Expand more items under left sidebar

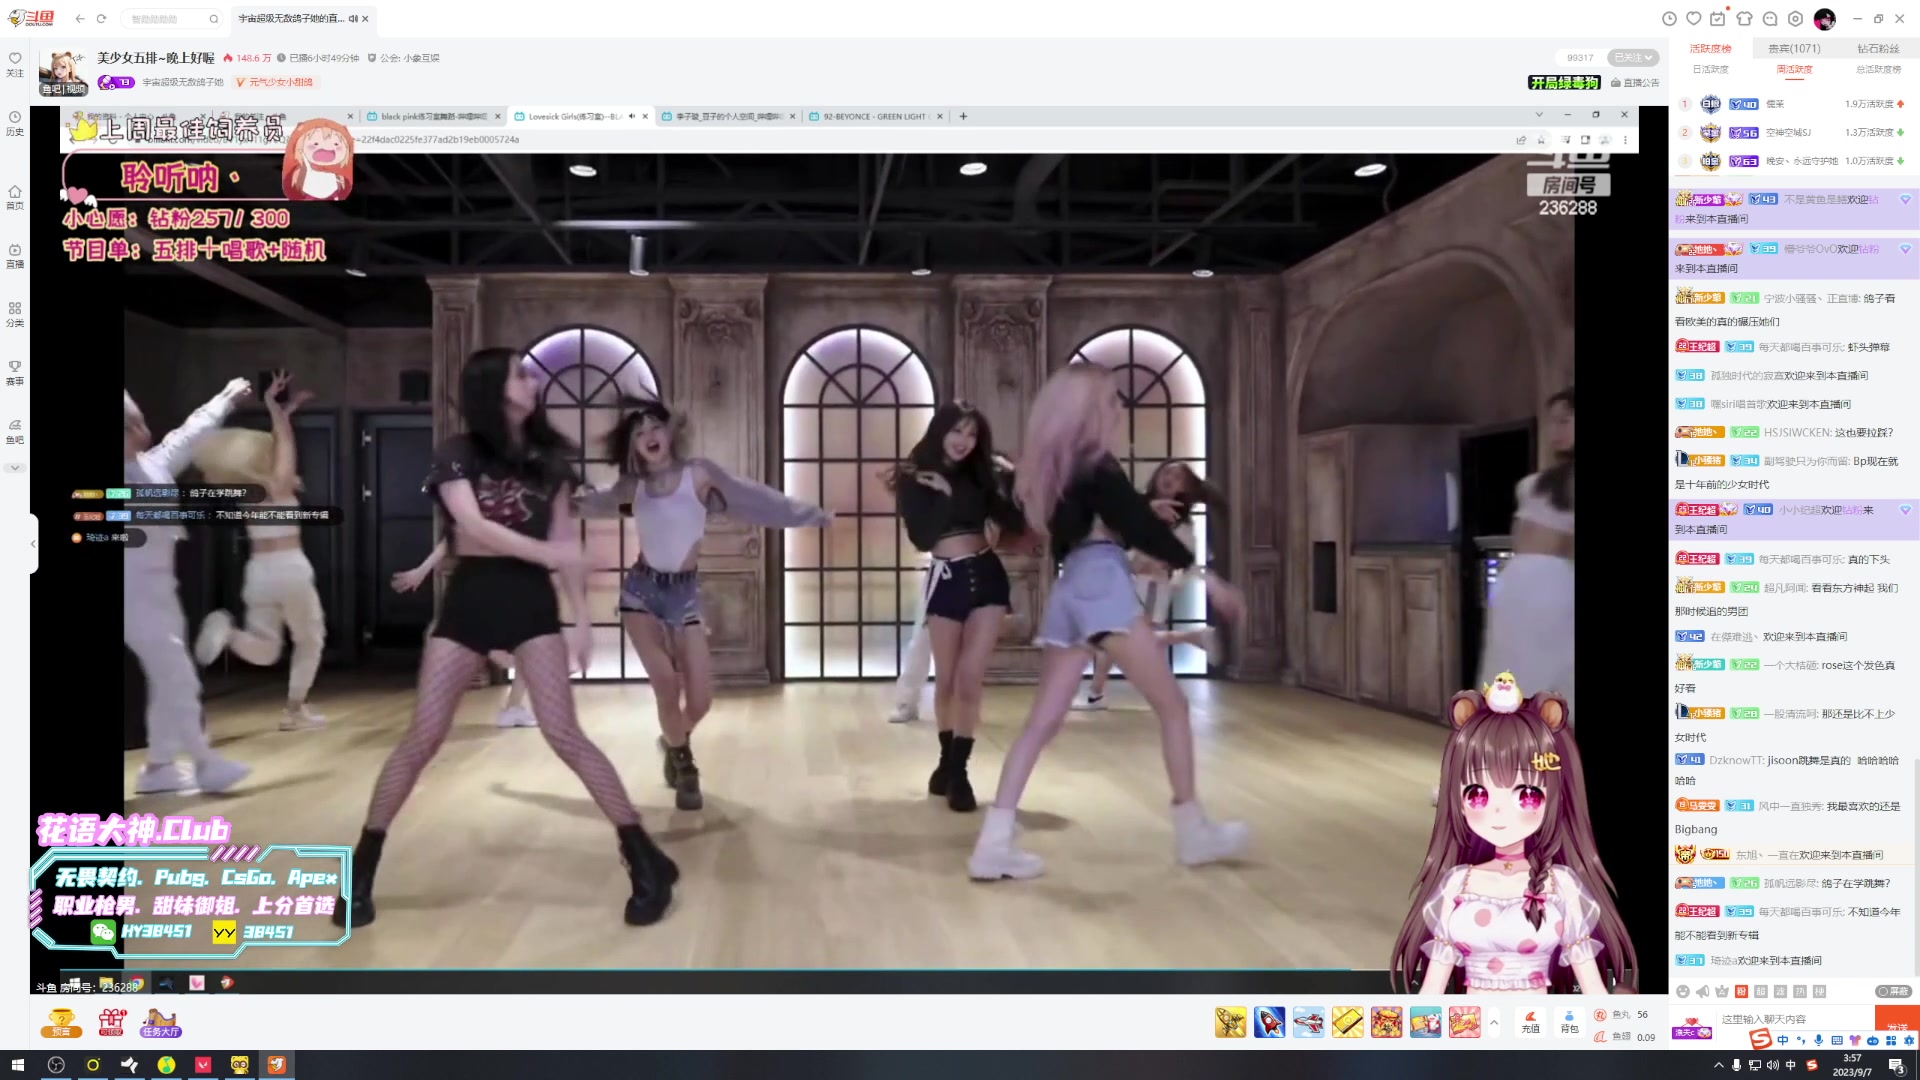14,468
